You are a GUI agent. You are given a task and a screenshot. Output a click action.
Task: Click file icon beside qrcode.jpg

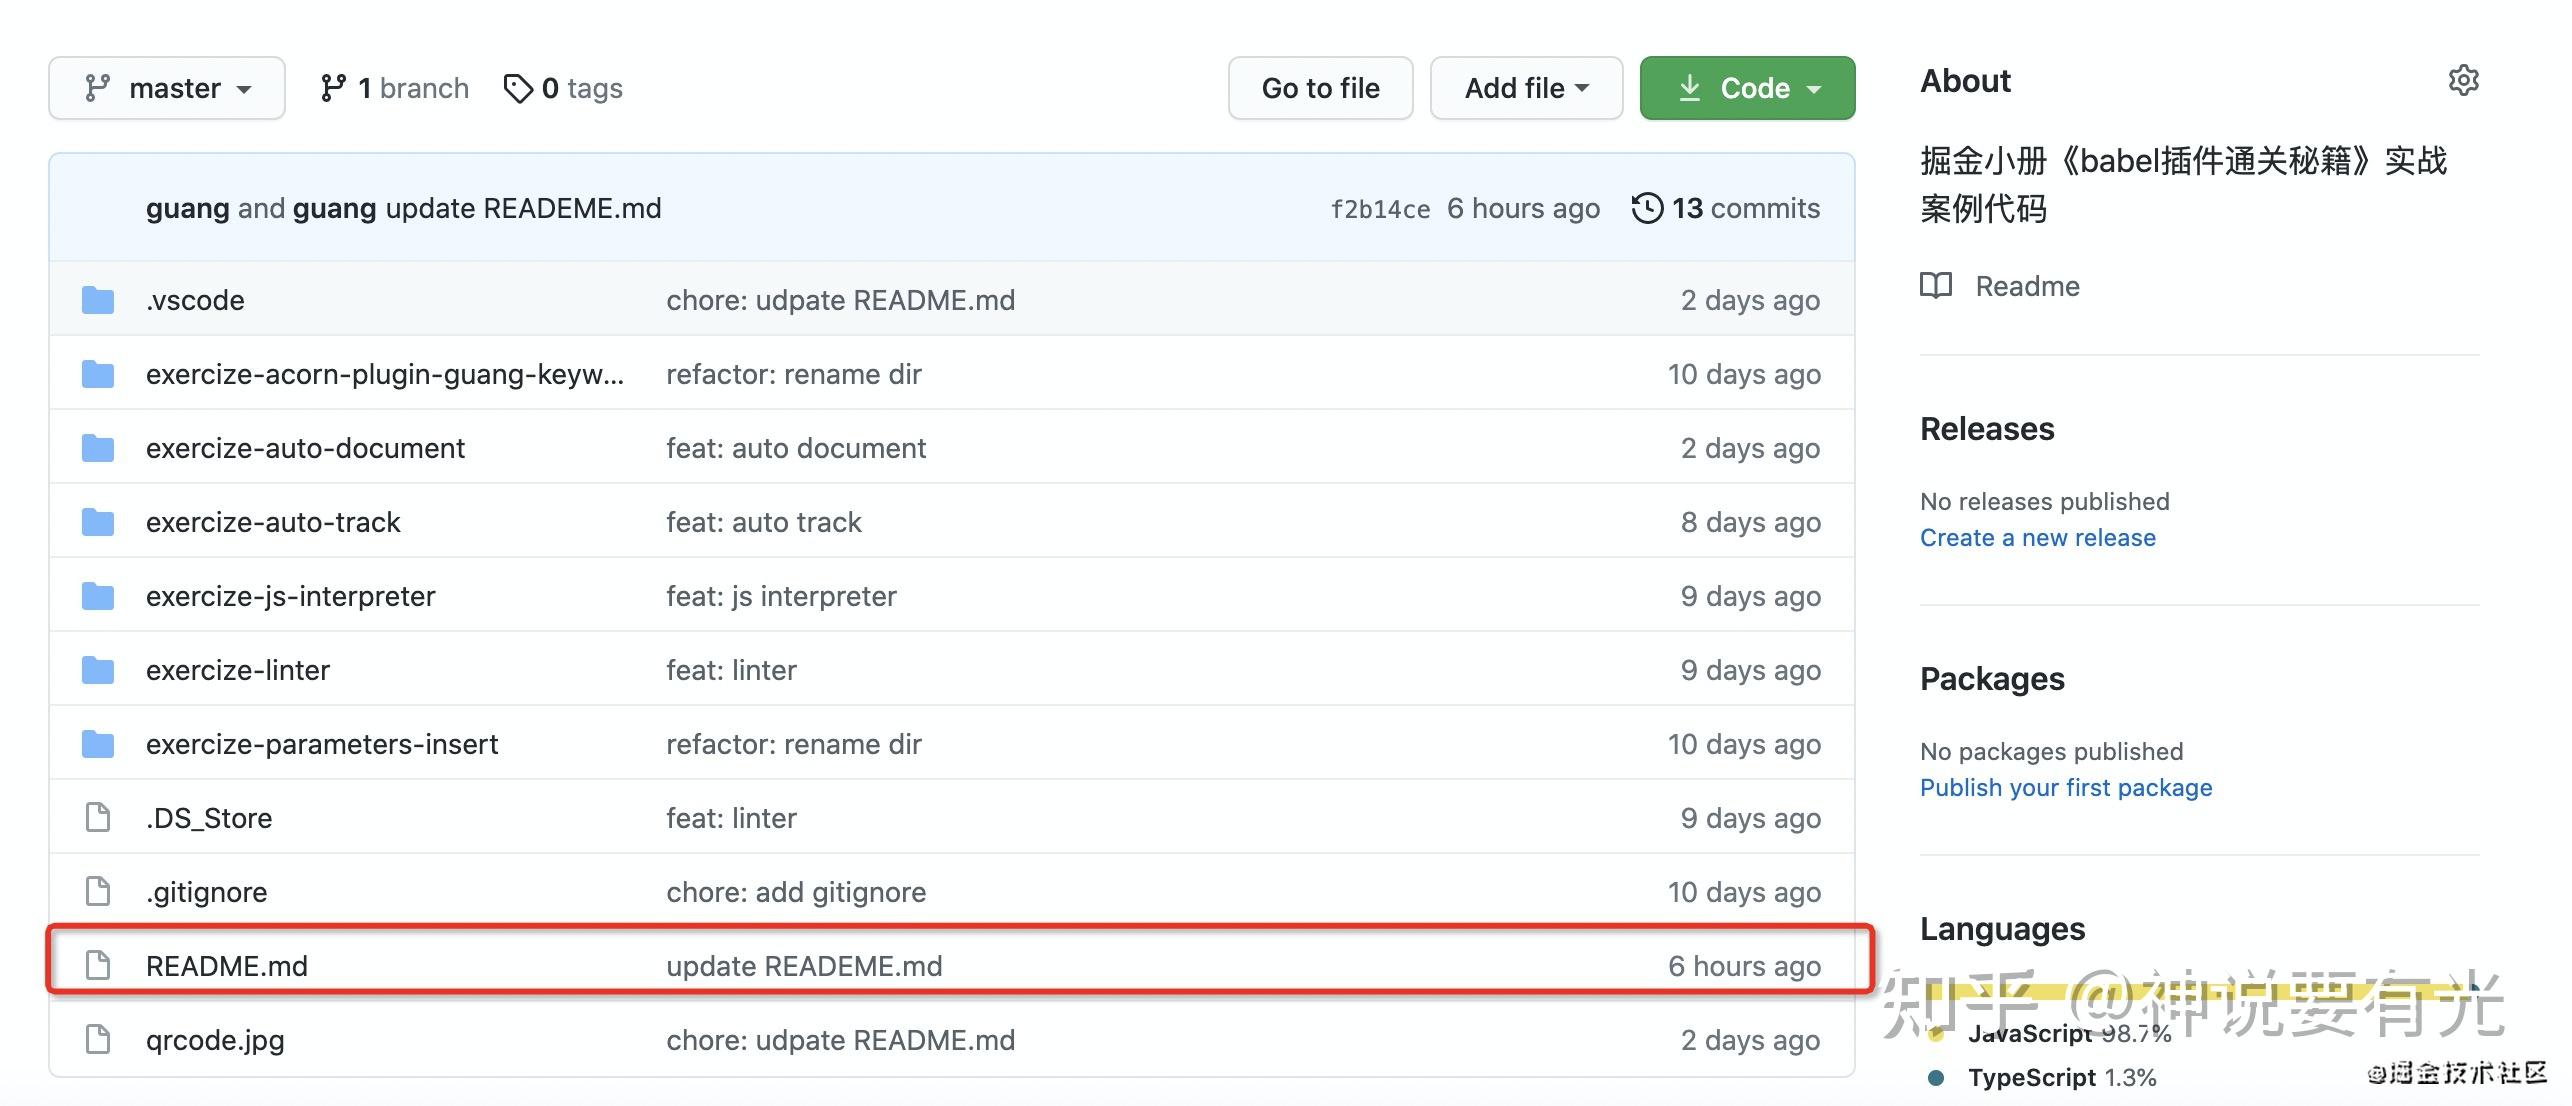pos(98,1040)
